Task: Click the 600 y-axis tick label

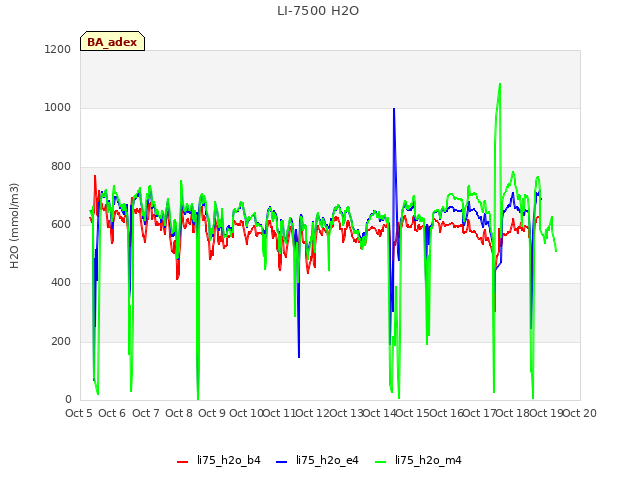Action: 61,224
